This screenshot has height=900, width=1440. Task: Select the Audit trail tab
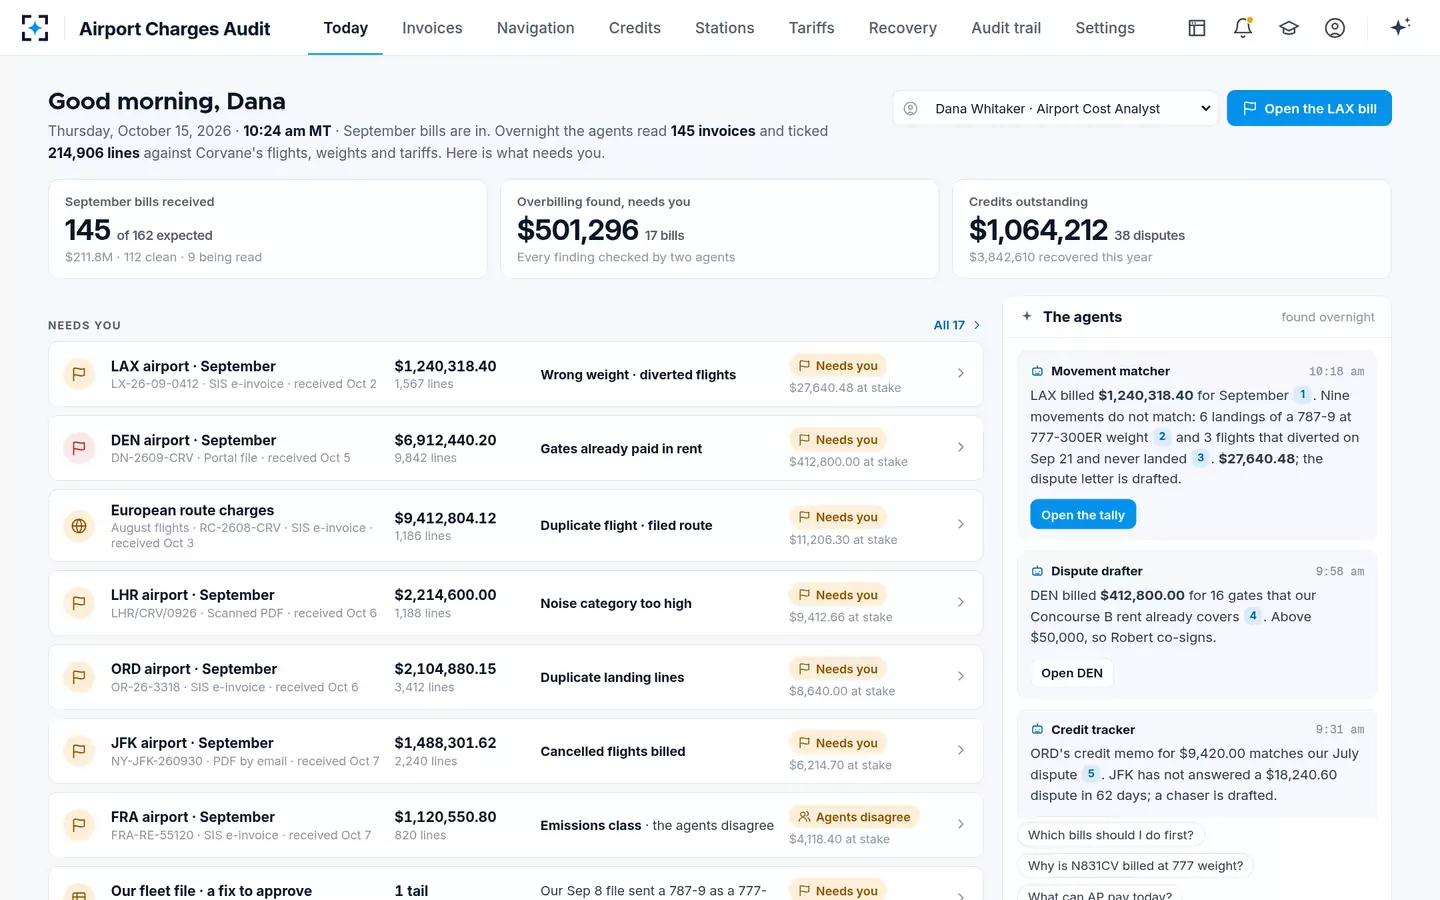pyautogui.click(x=1006, y=28)
